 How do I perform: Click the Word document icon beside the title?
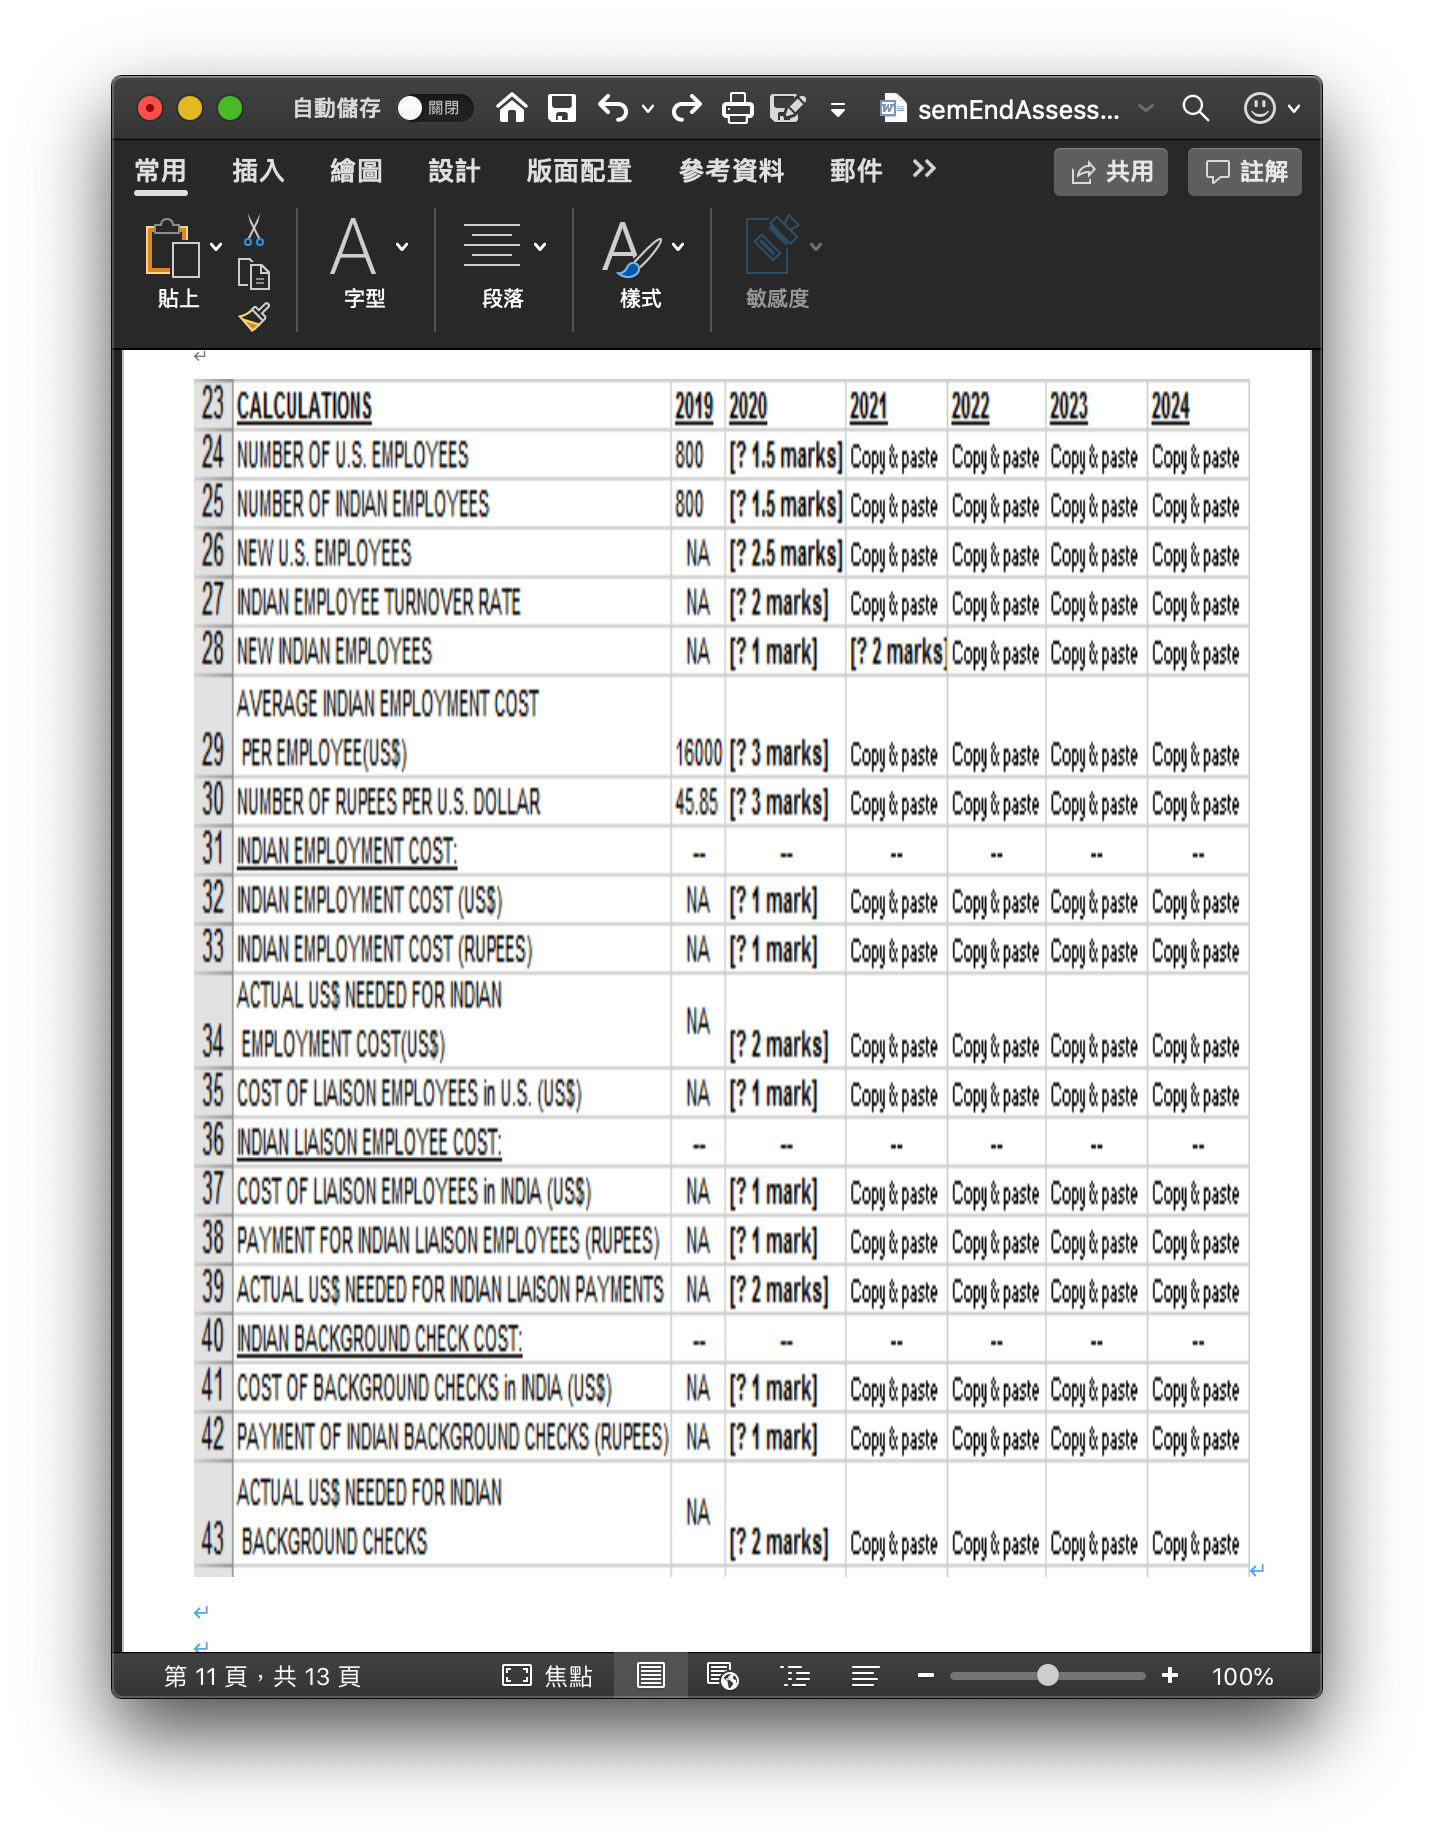(x=892, y=108)
